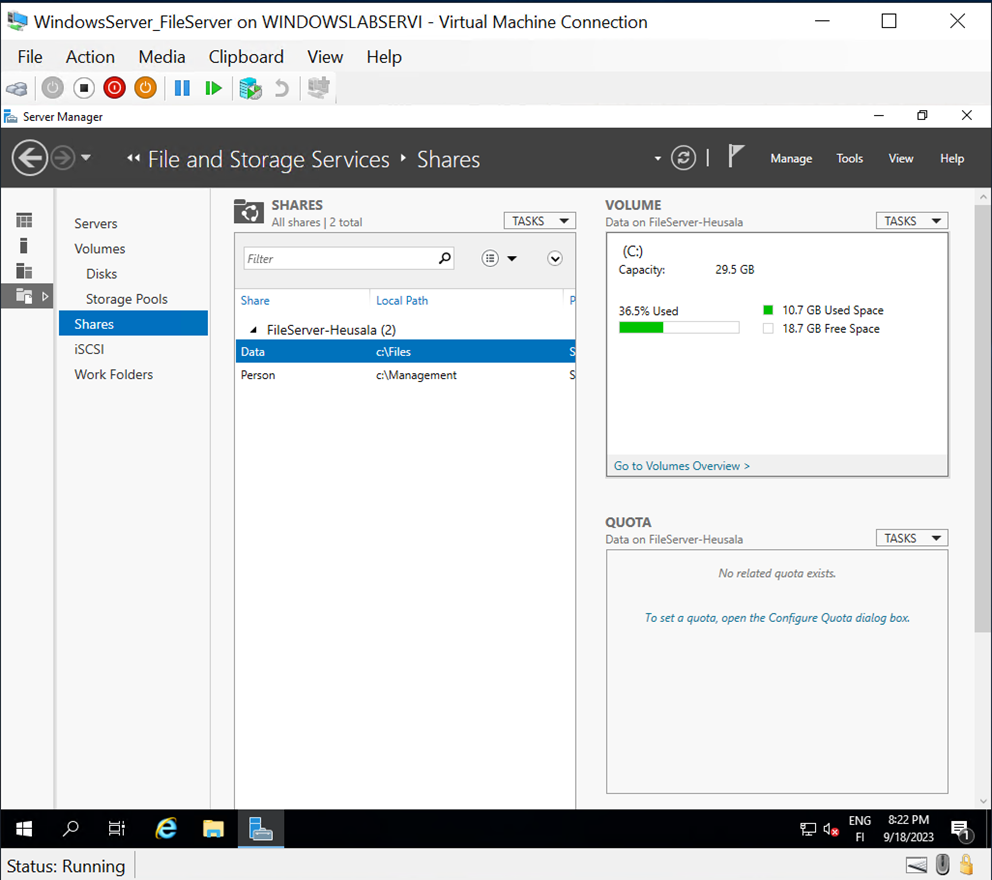
Task: Click the C: drive usage bar
Action: click(x=679, y=326)
